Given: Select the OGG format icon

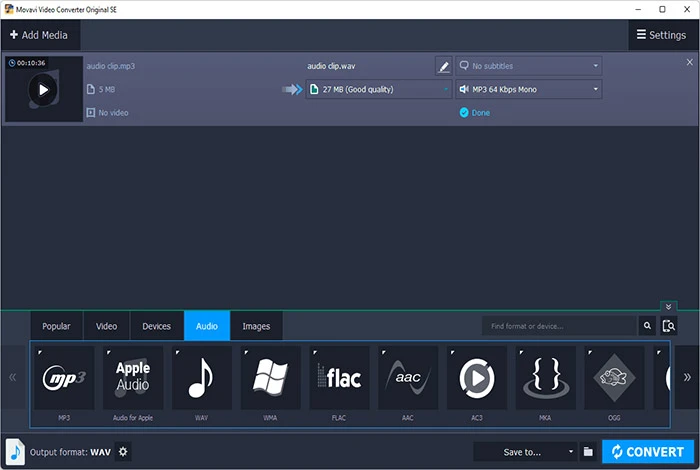Looking at the screenshot, I should (614, 377).
